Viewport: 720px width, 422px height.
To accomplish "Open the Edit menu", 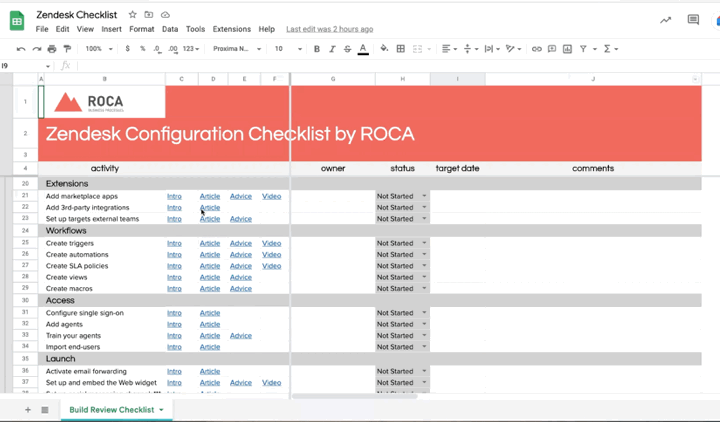I will pyautogui.click(x=62, y=29).
